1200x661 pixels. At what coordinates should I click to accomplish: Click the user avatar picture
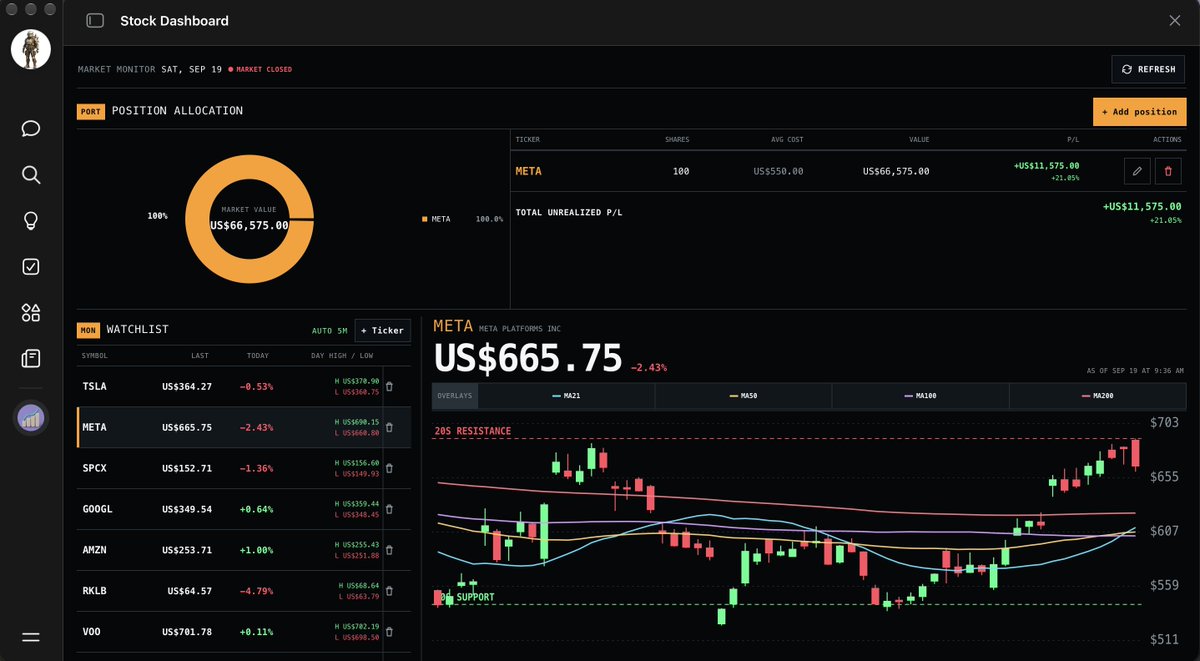31,49
